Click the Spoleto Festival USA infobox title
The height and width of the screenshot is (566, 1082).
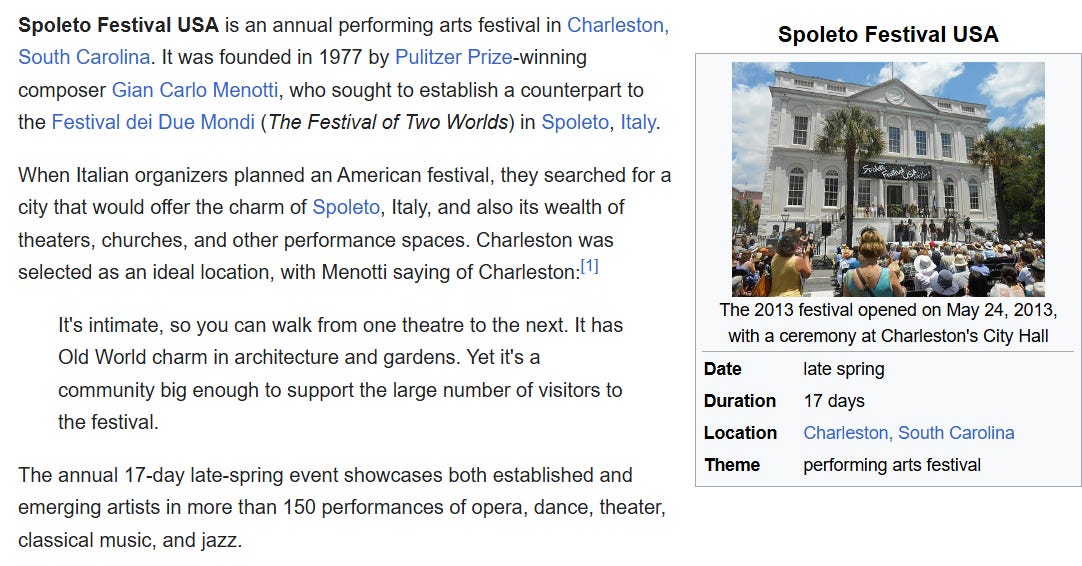tap(888, 35)
